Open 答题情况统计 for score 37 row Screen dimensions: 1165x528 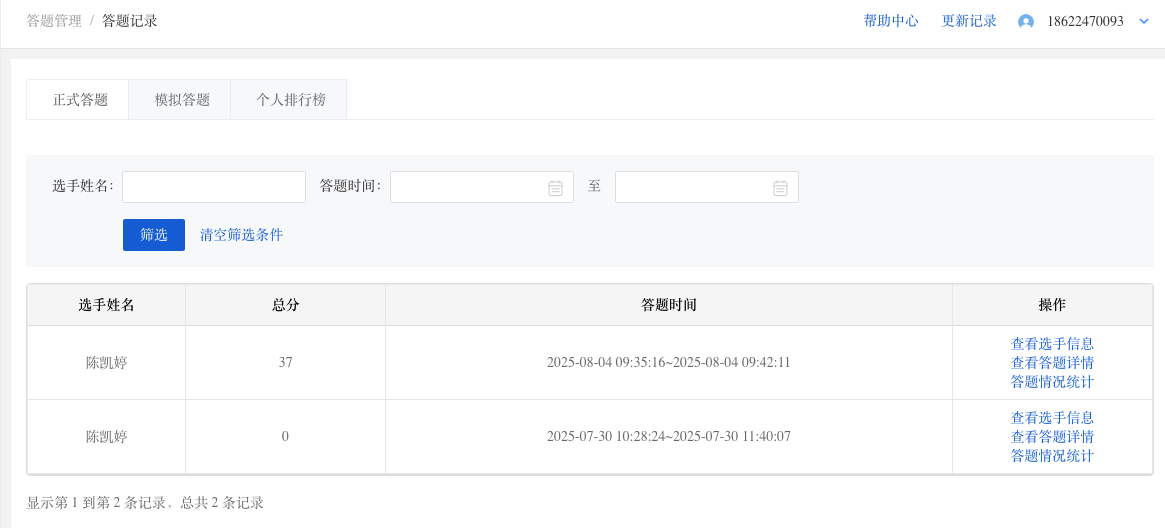tap(1052, 382)
